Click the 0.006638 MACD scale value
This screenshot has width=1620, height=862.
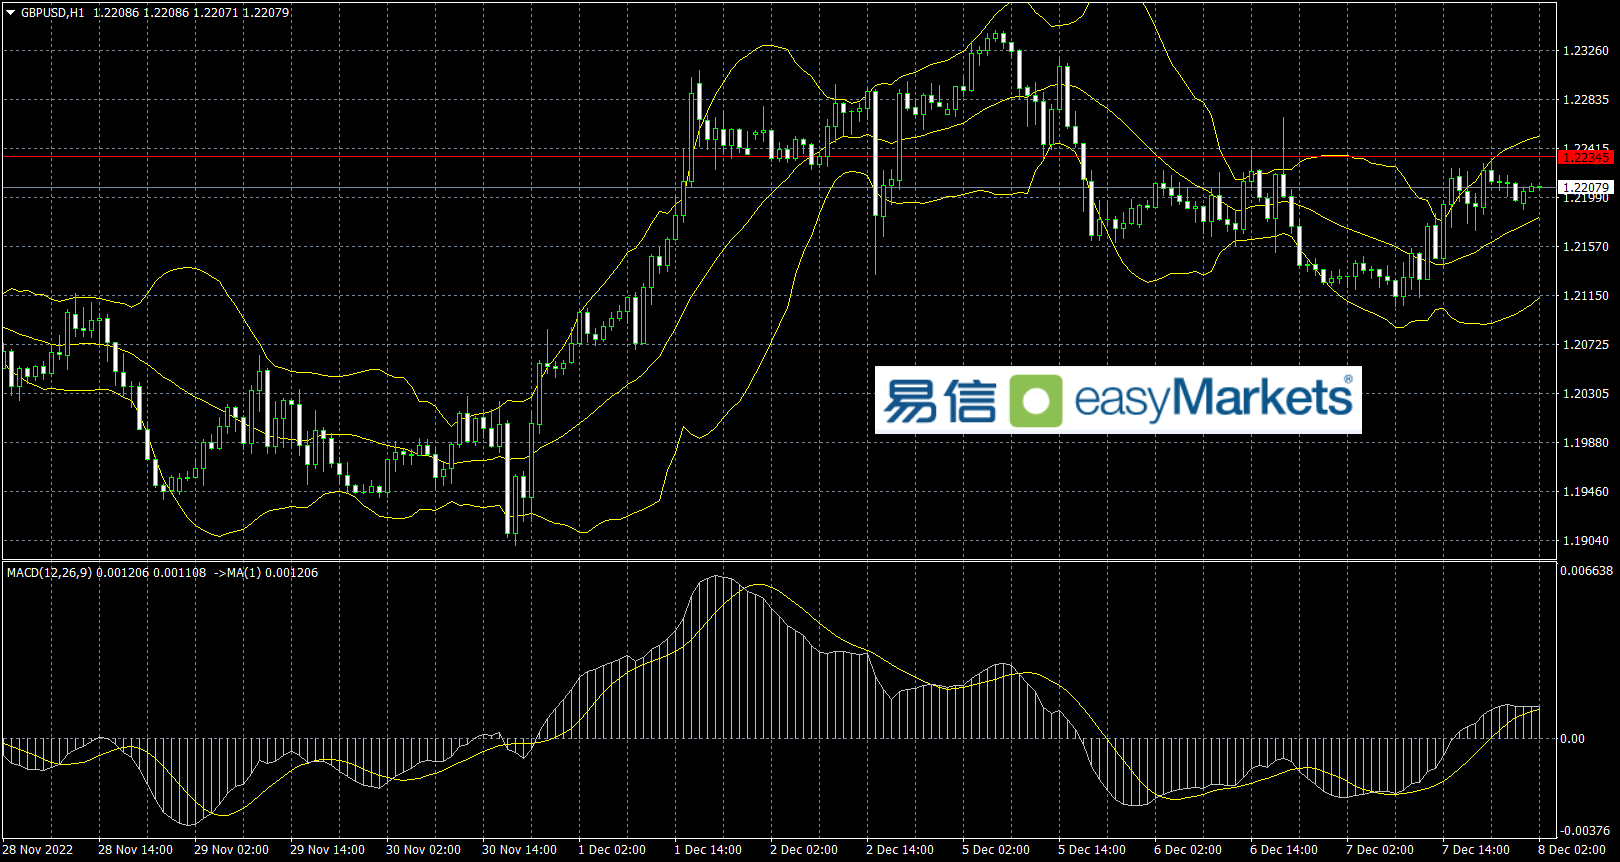(1587, 571)
